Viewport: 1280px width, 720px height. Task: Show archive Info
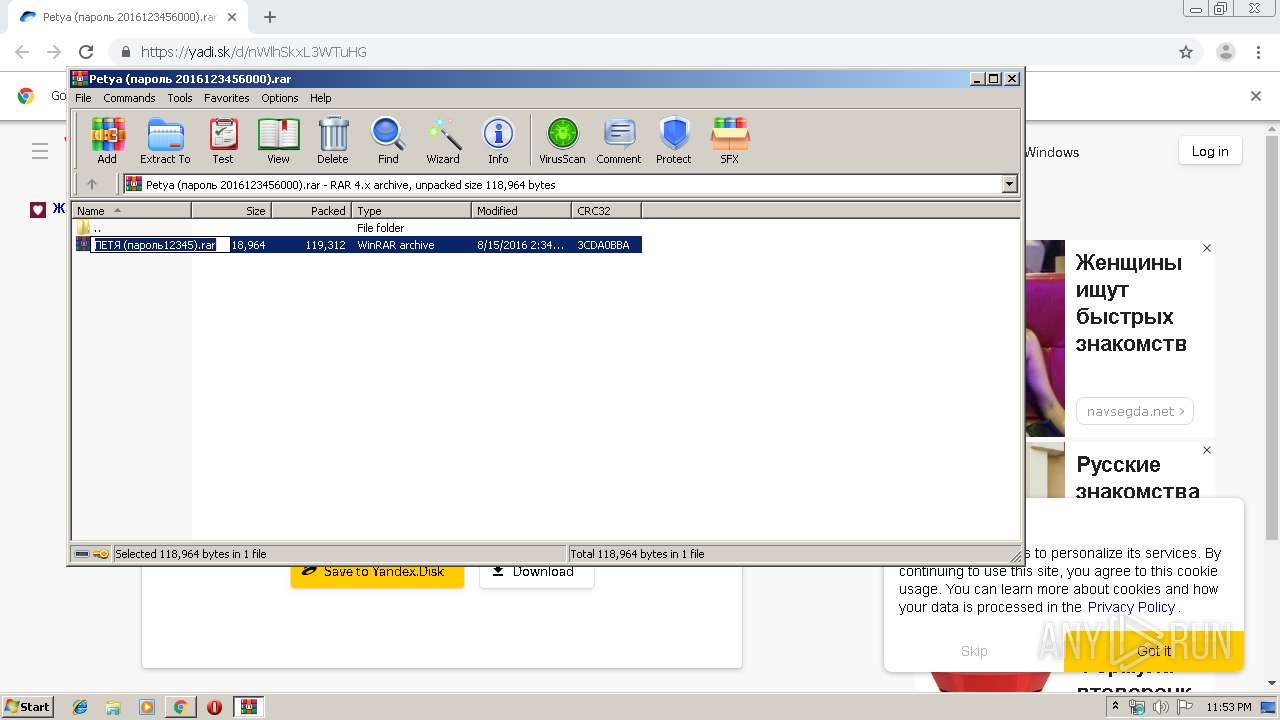pos(498,140)
